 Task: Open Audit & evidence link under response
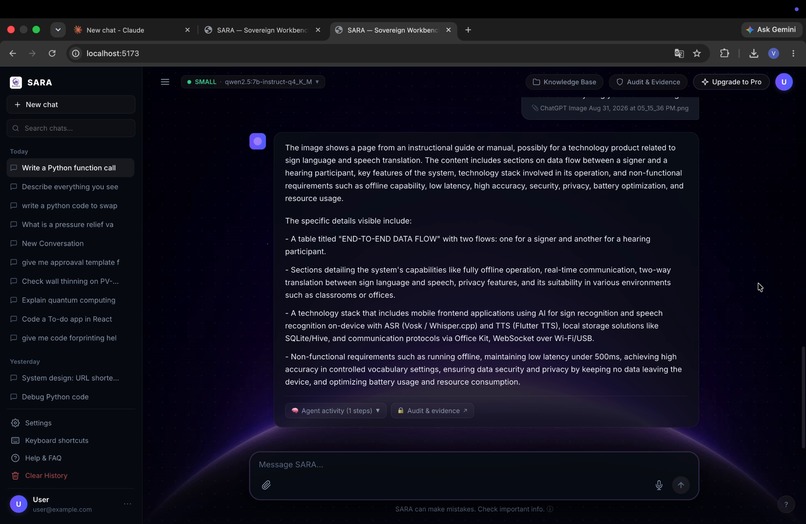coord(432,411)
